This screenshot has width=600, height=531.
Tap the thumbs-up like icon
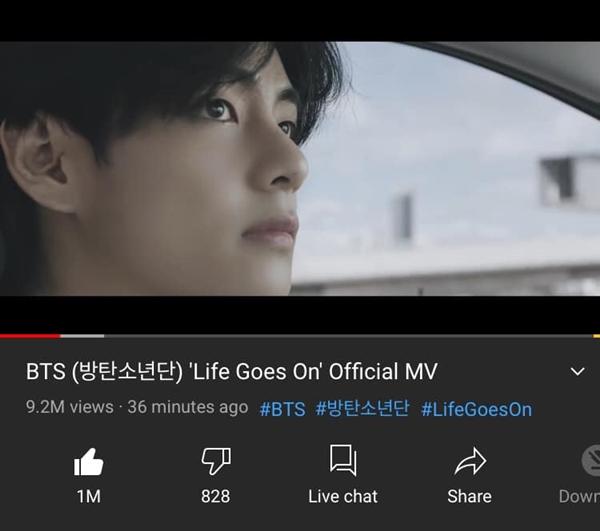tap(88, 462)
